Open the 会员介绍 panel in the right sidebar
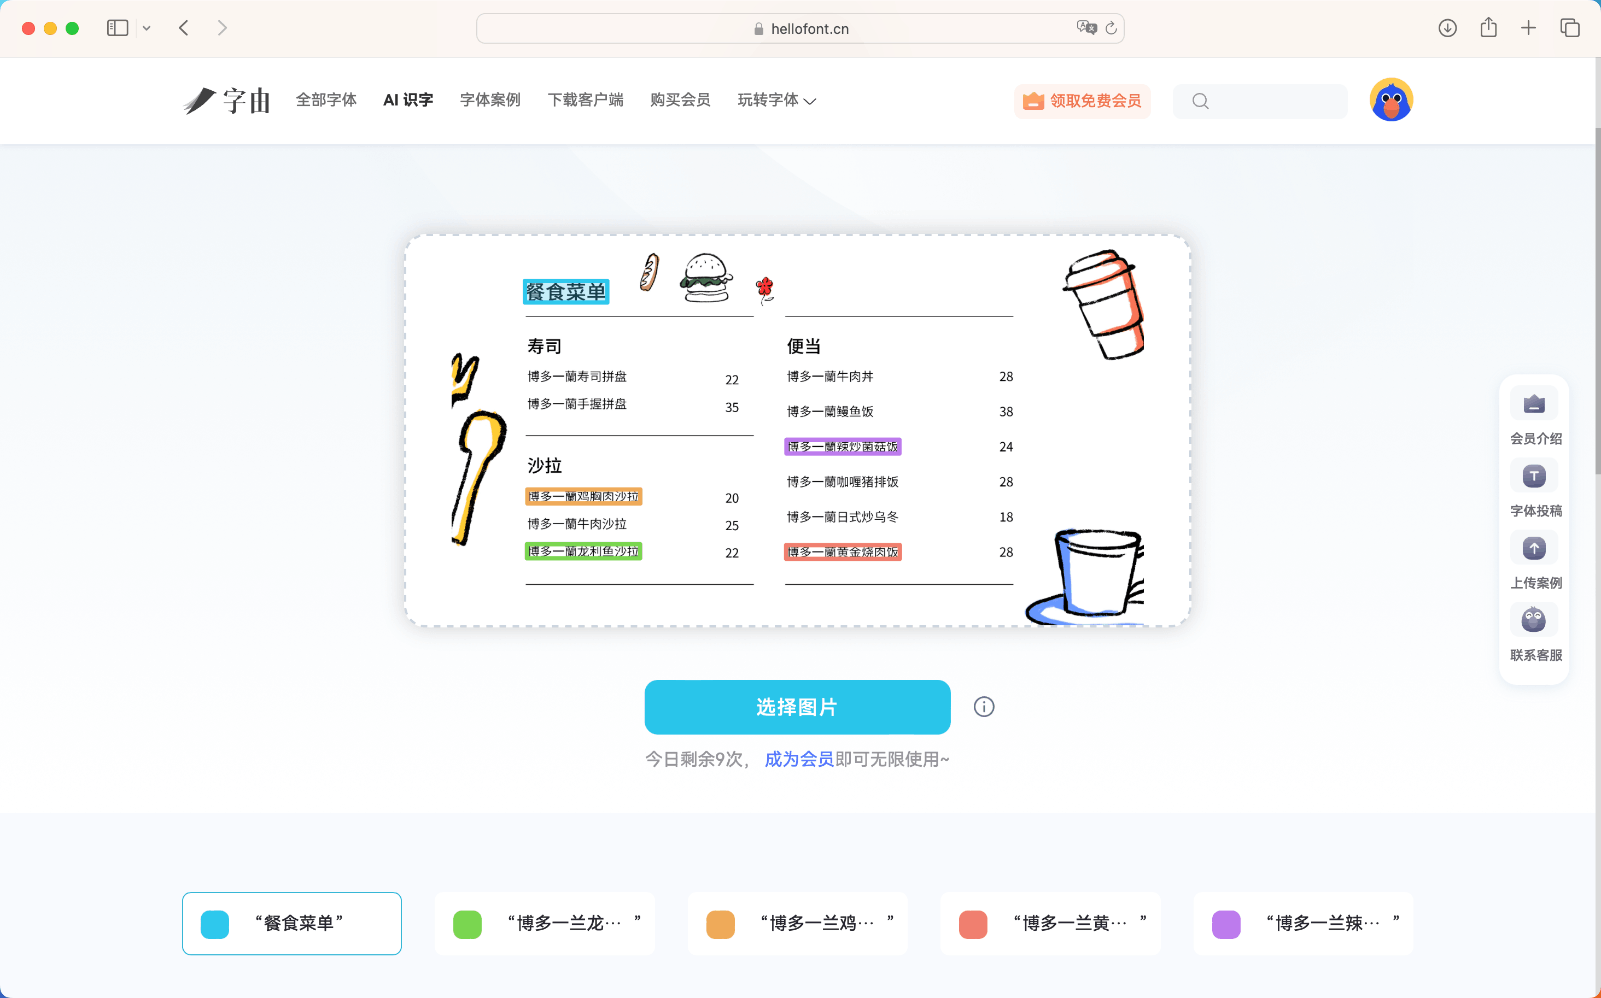Image resolution: width=1601 pixels, height=998 pixels. click(1534, 404)
